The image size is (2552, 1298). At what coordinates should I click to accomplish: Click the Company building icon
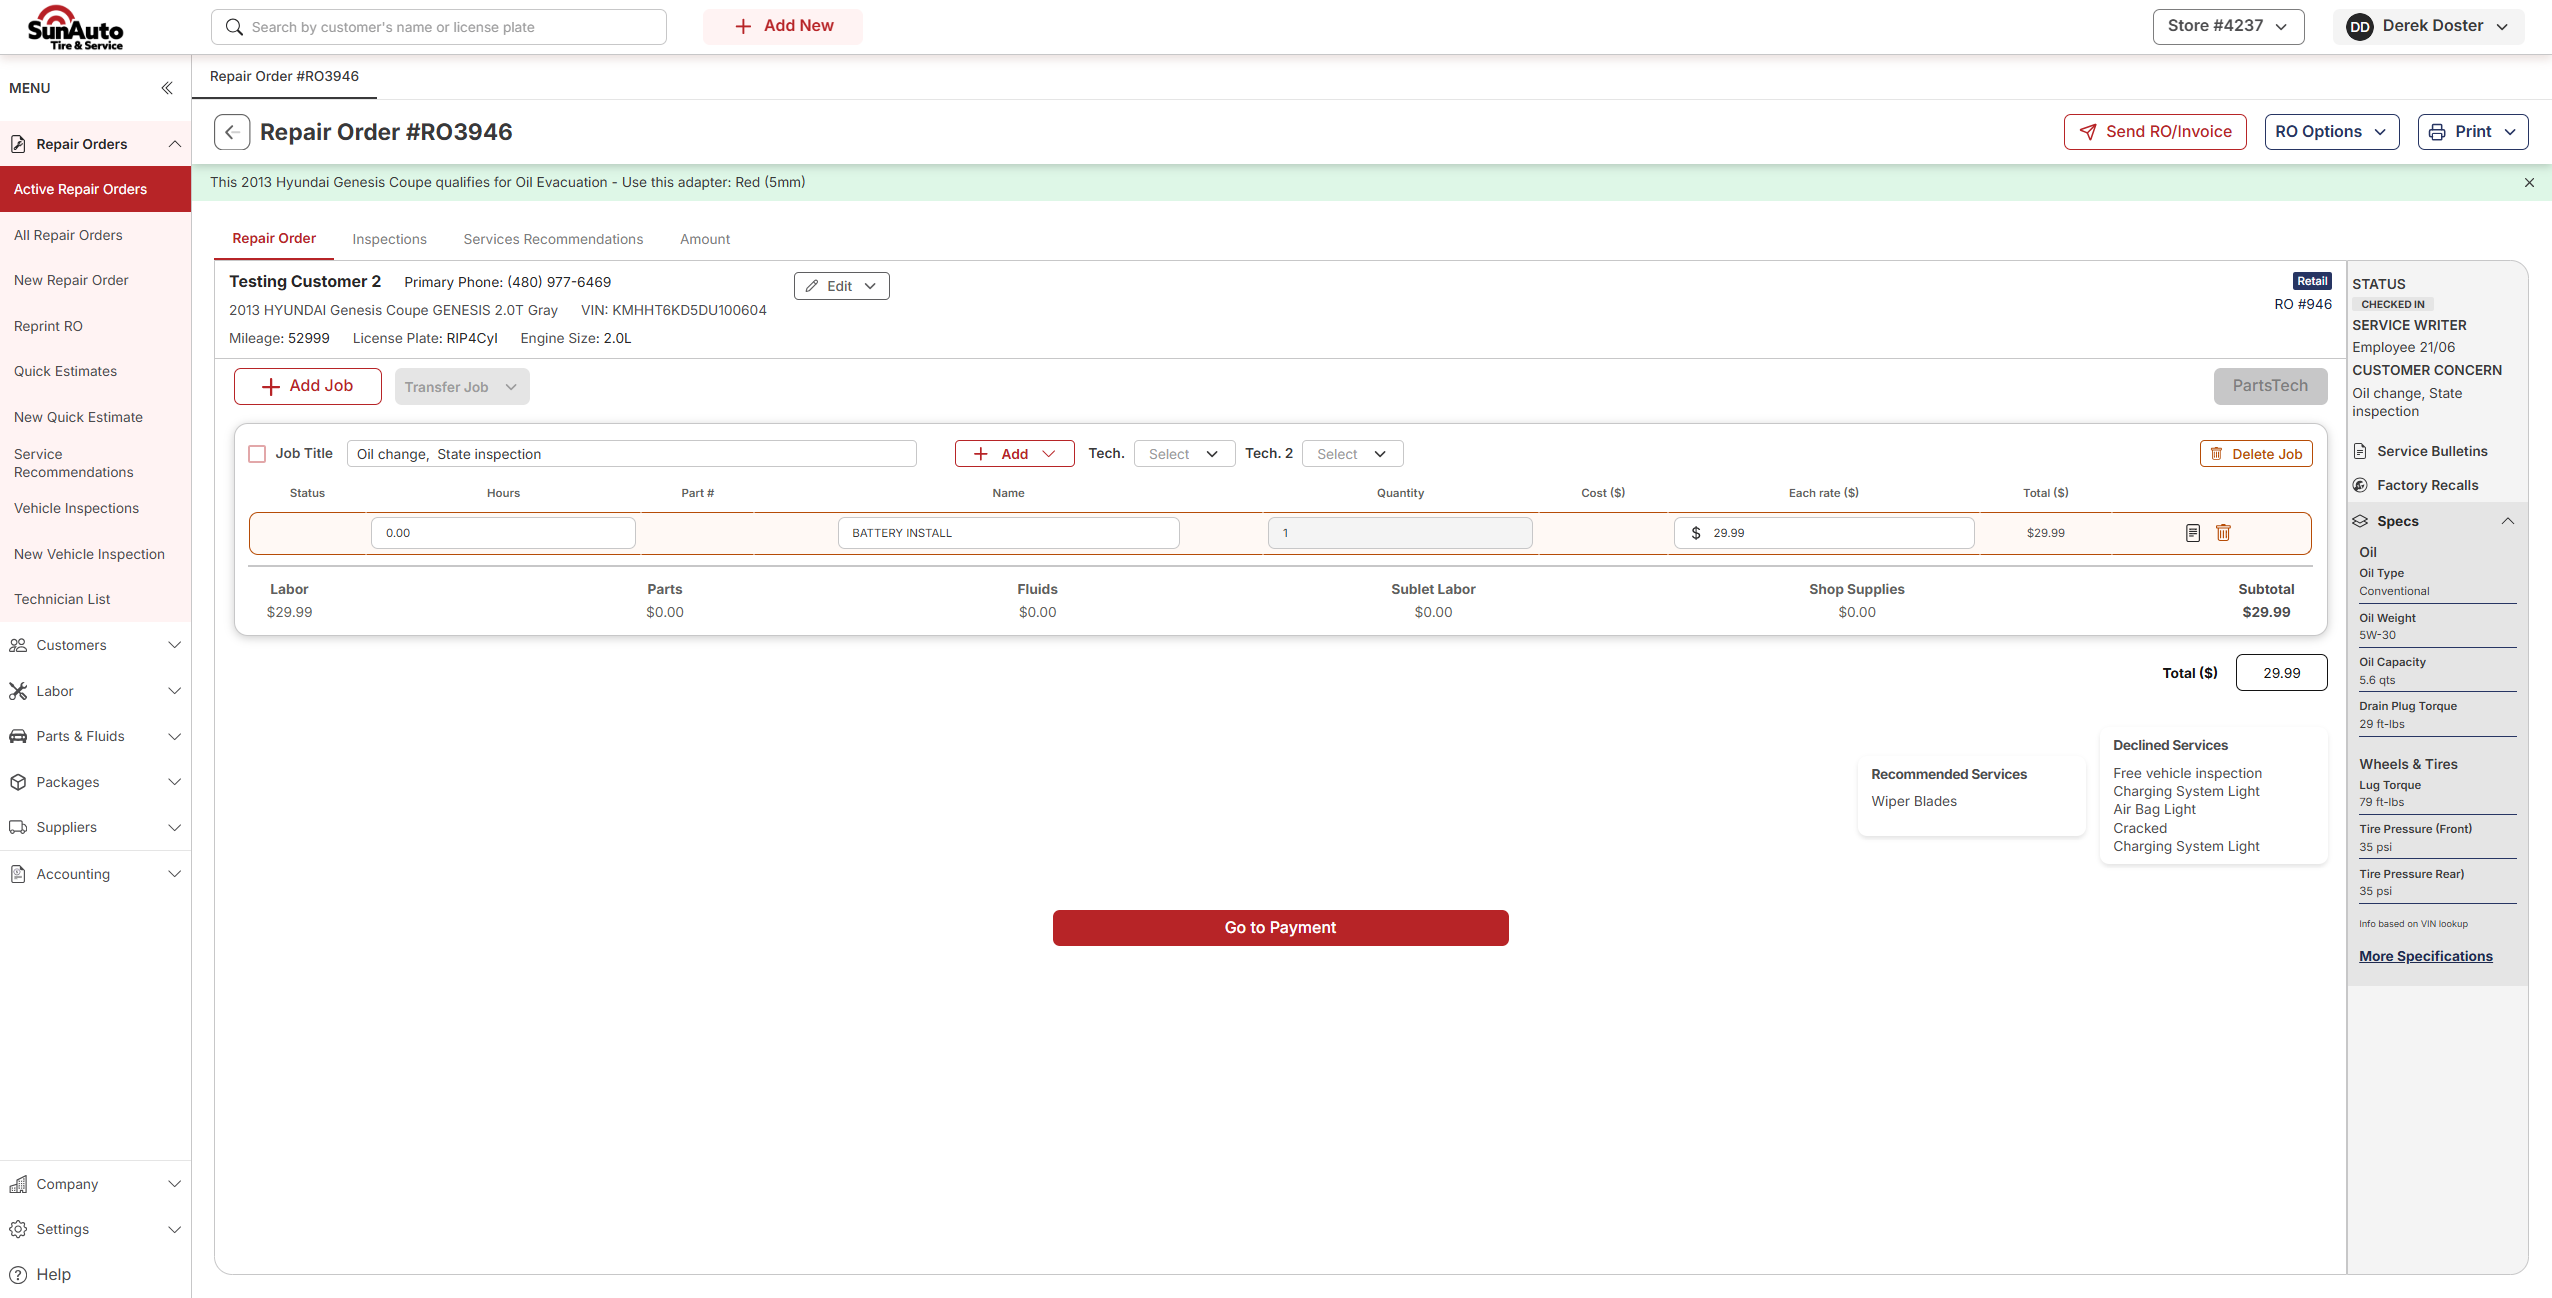(x=18, y=1184)
